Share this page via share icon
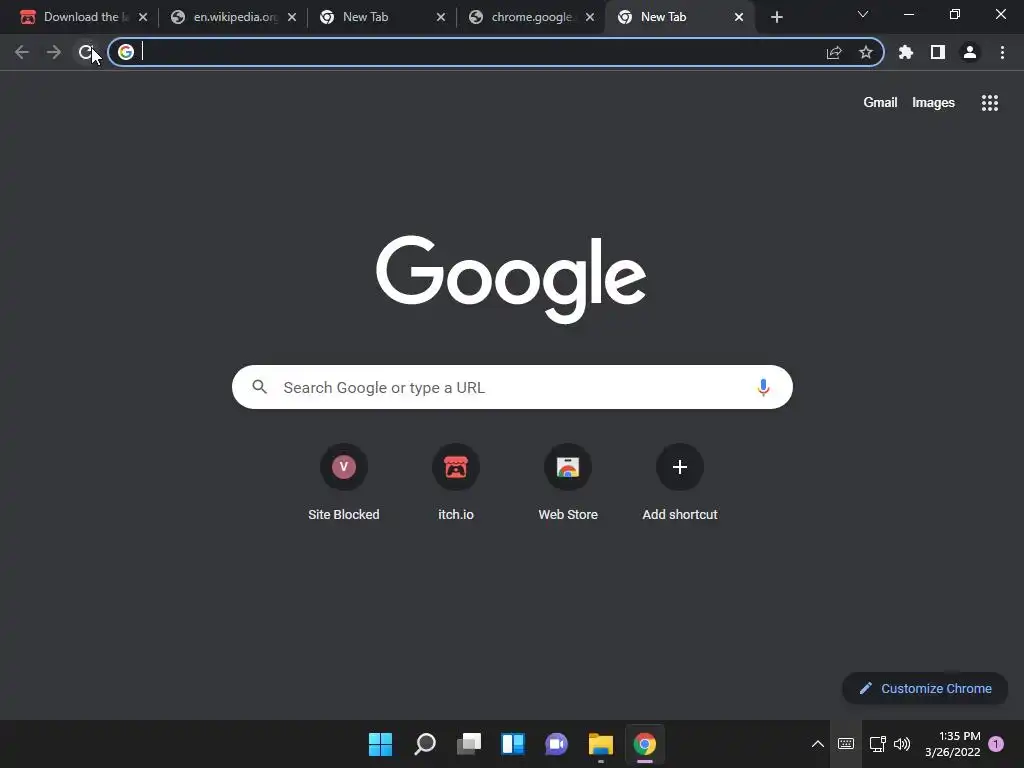Viewport: 1024px width, 768px height. point(834,52)
